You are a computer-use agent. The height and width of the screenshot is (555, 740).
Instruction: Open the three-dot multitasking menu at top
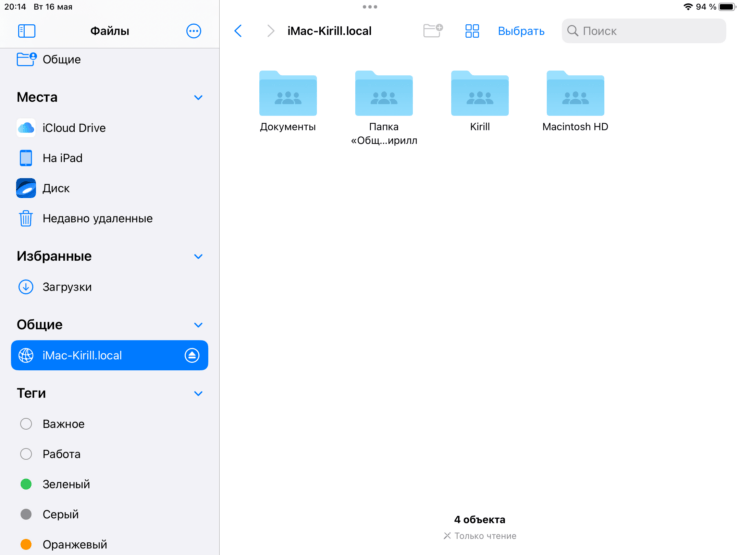pyautogui.click(x=370, y=7)
